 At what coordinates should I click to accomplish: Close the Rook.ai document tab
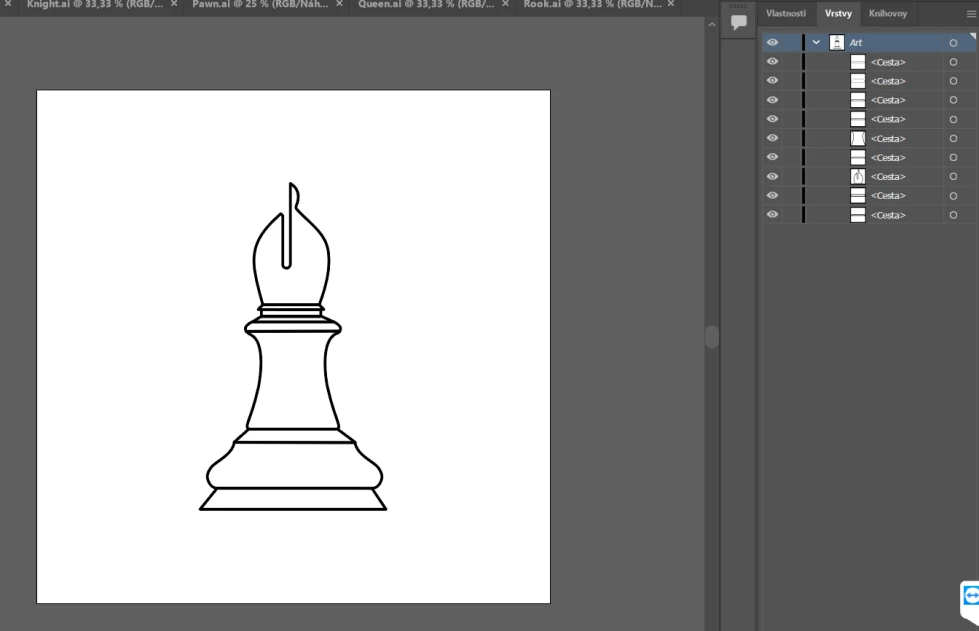[x=671, y=4]
